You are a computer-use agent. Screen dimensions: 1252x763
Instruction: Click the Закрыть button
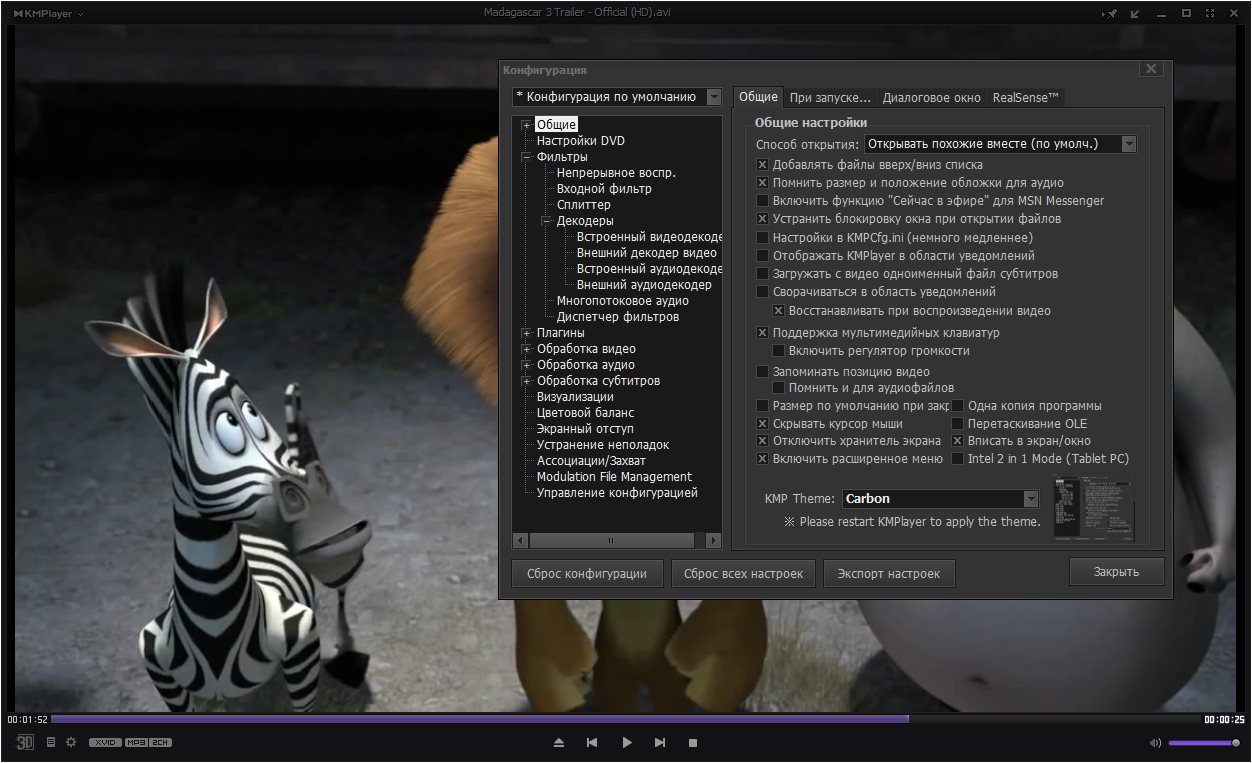click(1116, 572)
